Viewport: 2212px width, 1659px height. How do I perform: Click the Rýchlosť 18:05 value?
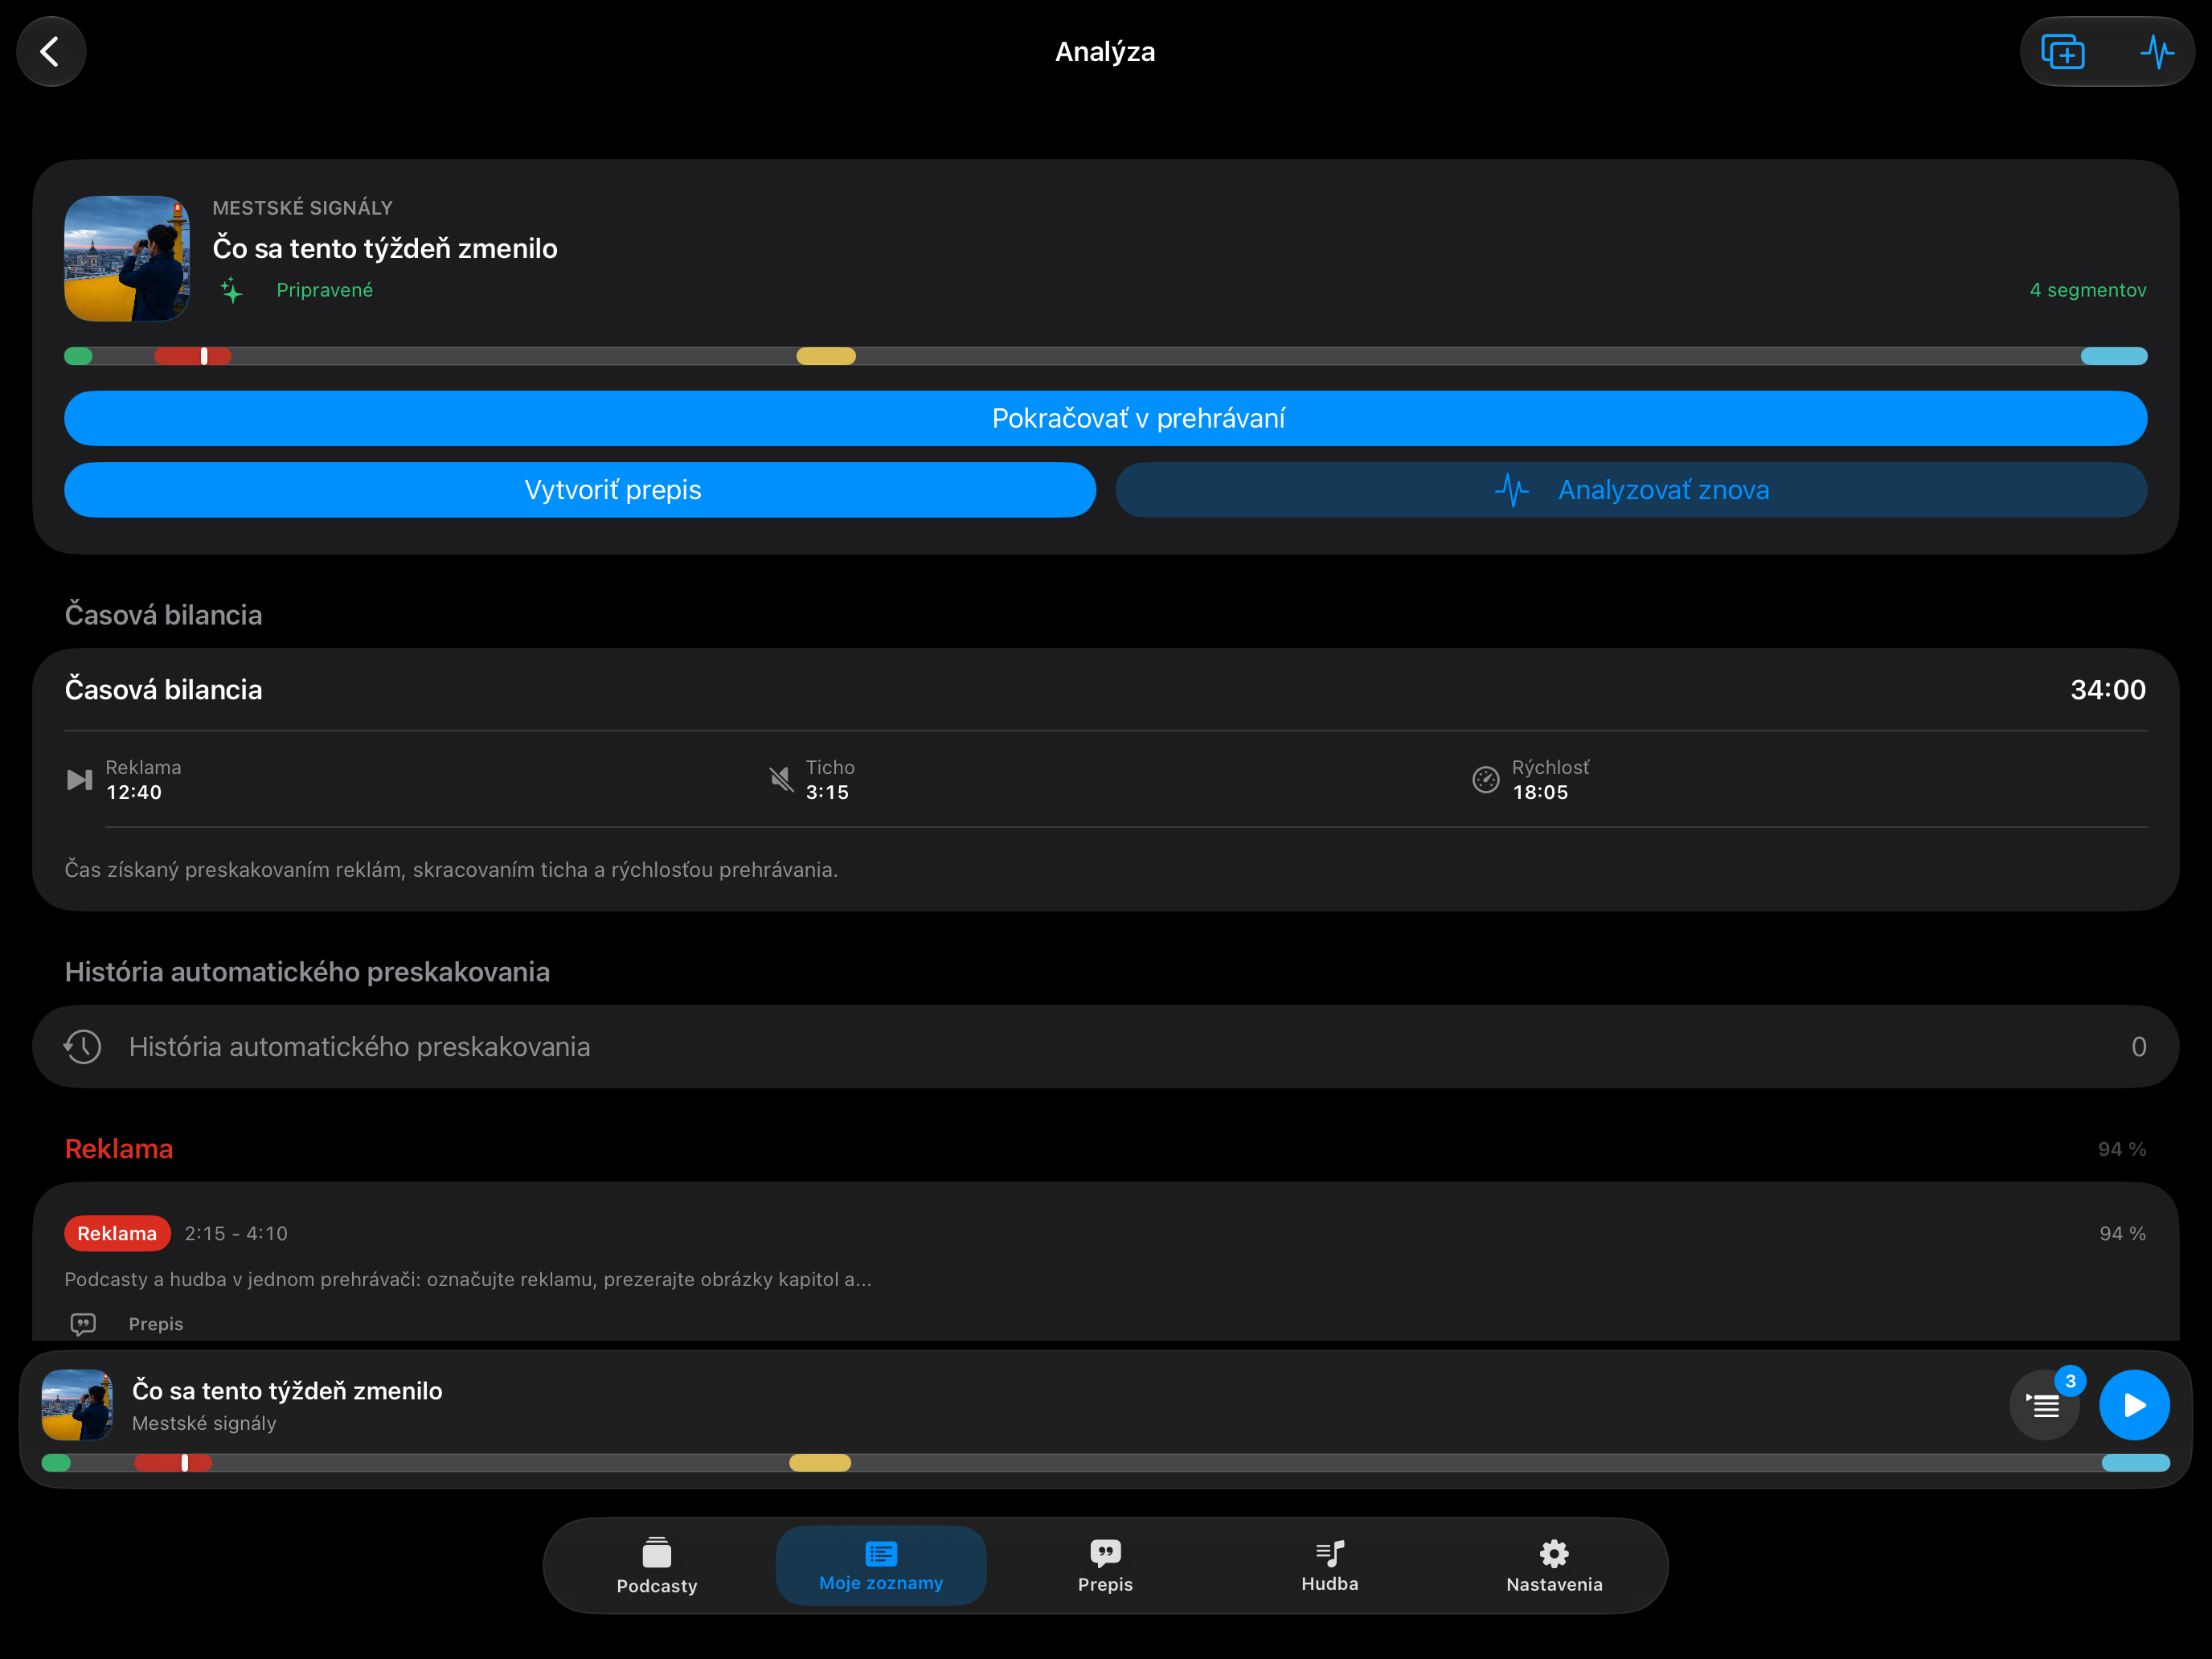[1540, 793]
